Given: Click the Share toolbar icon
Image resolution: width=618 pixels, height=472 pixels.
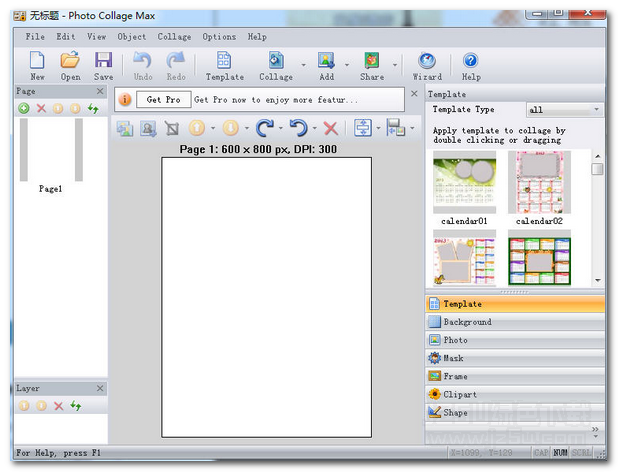Looking at the screenshot, I should pos(372,66).
